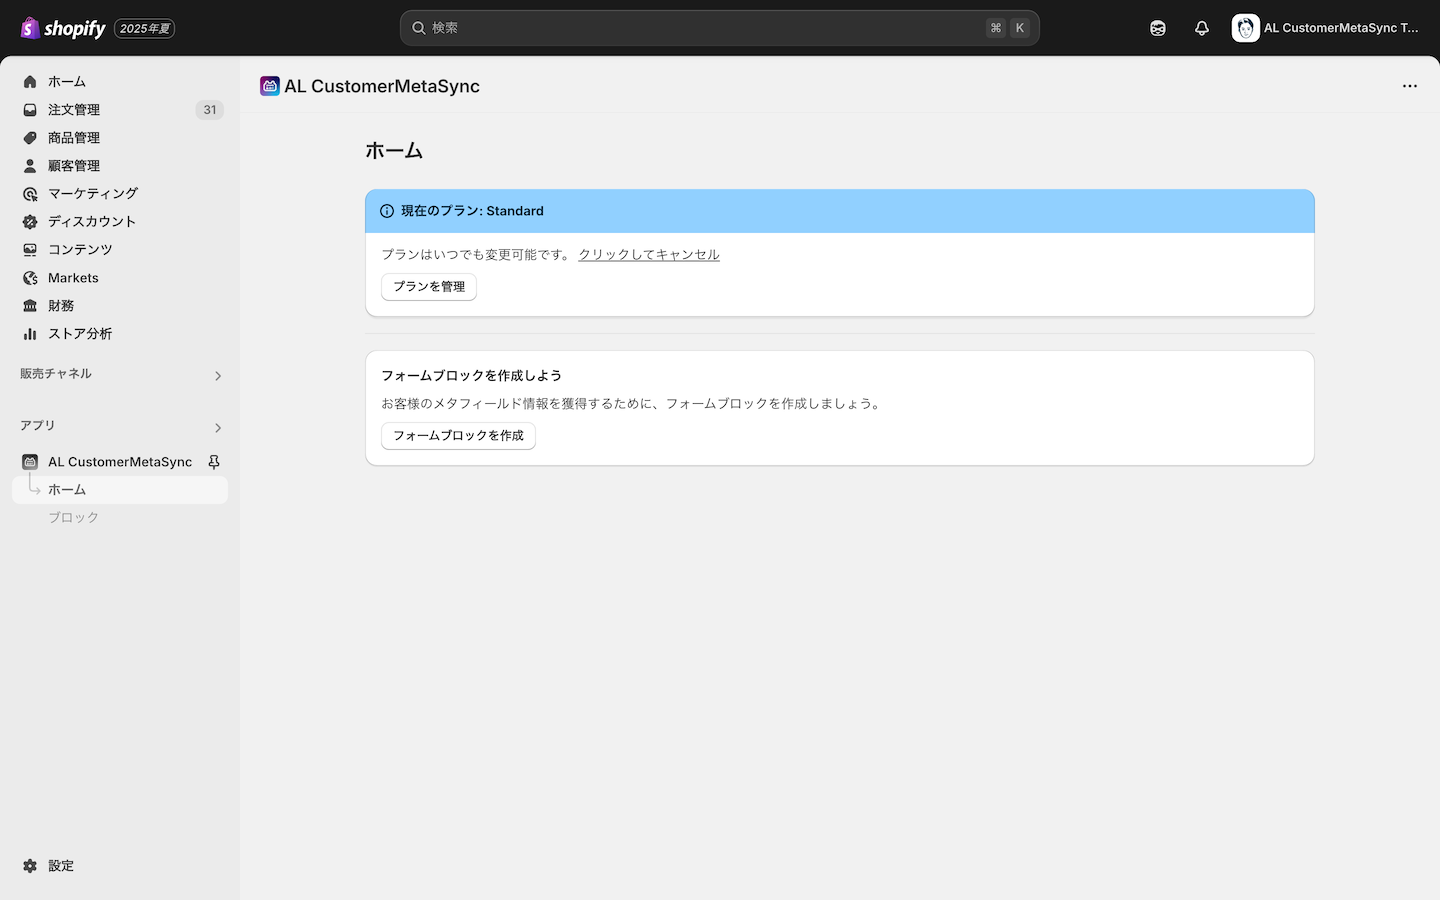Select the ブロック sub-item
The width and height of the screenshot is (1440, 900).
tap(120, 518)
